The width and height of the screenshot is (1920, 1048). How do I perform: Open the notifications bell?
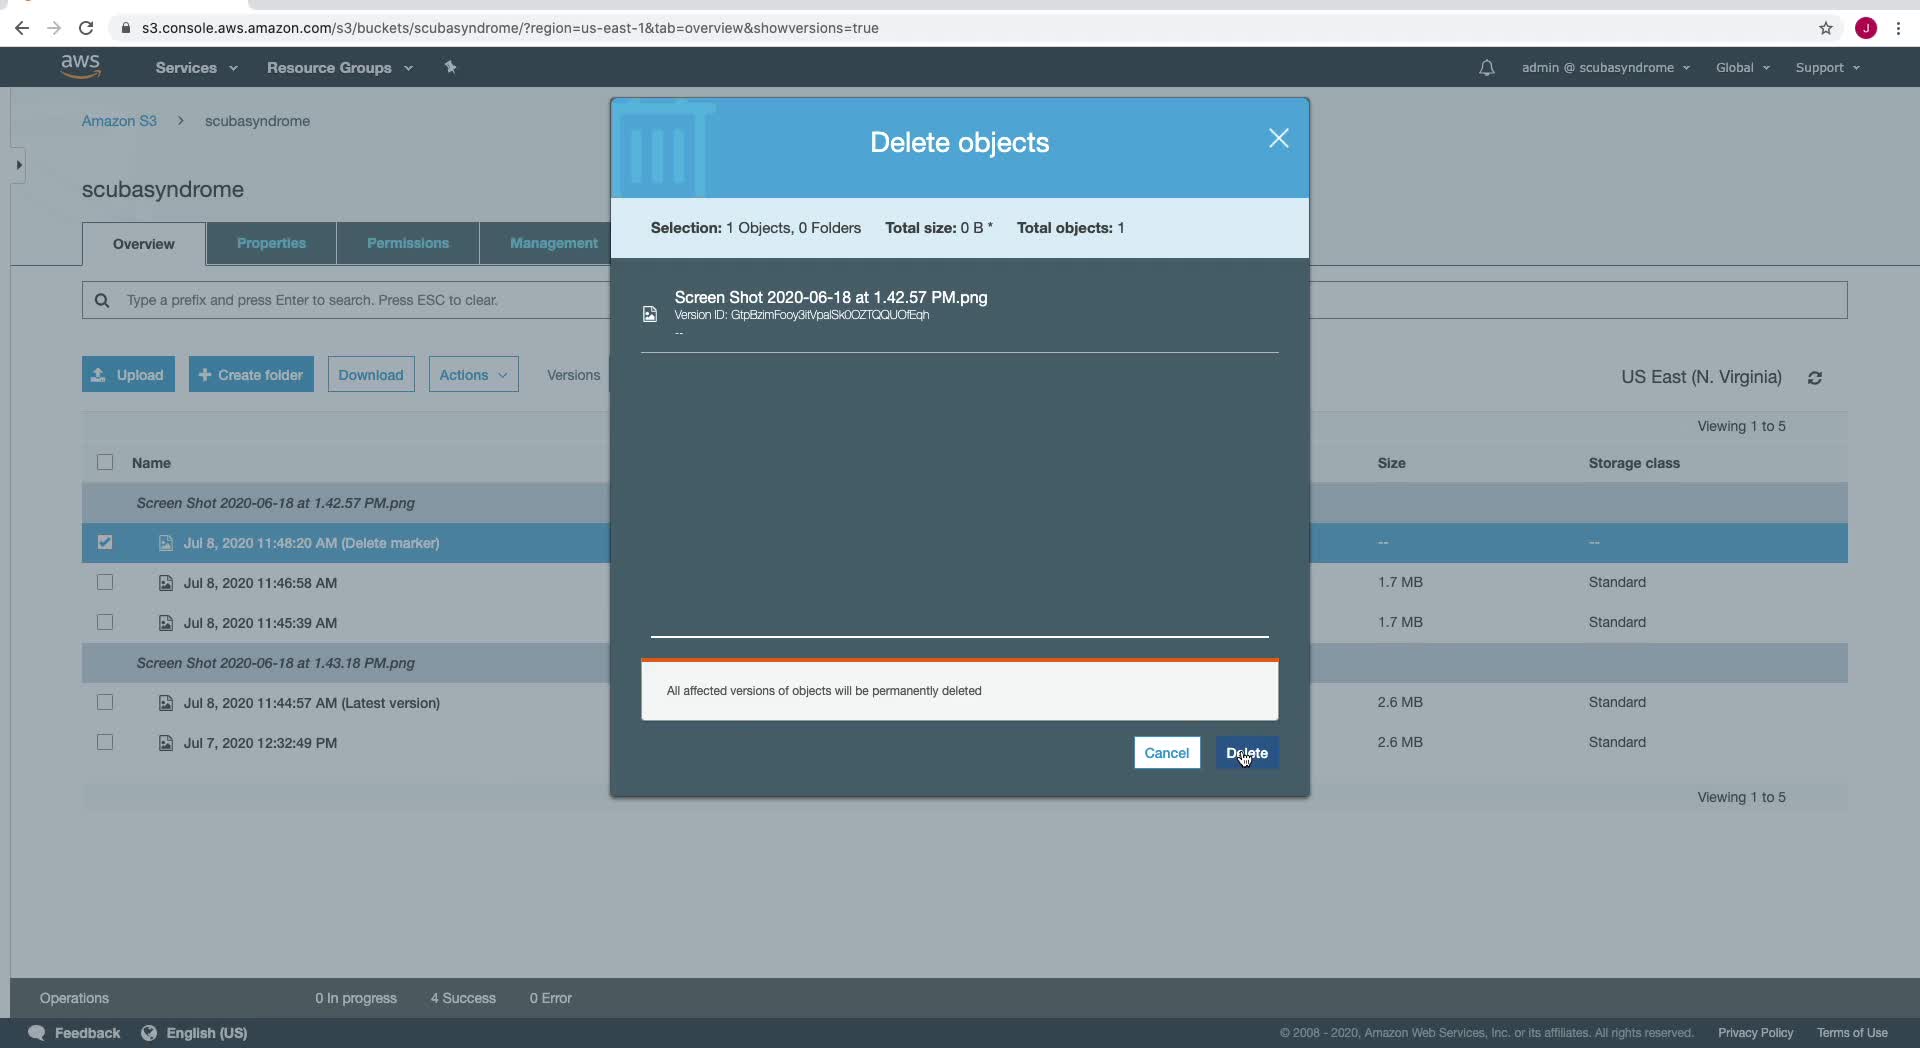(1487, 68)
